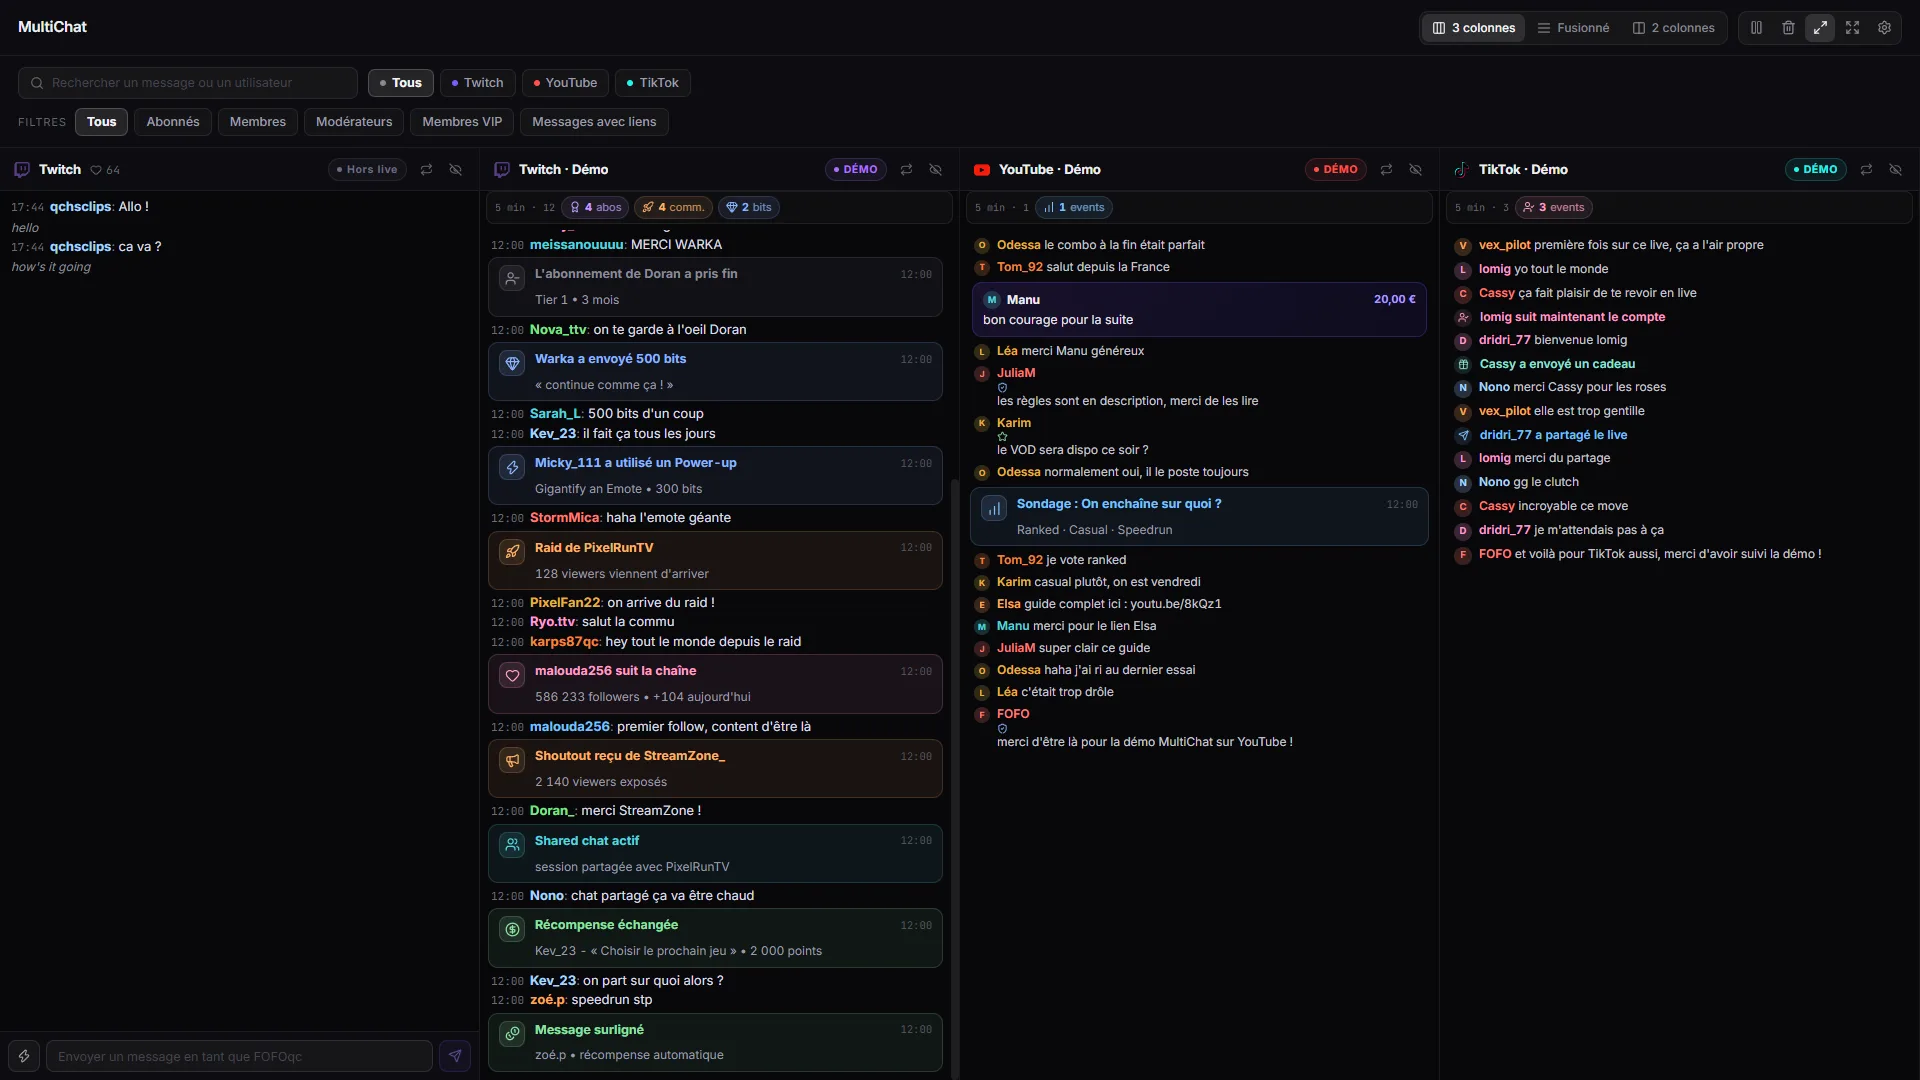The width and height of the screenshot is (1920, 1080).
Task: Show only Membres messages
Action: (258, 122)
